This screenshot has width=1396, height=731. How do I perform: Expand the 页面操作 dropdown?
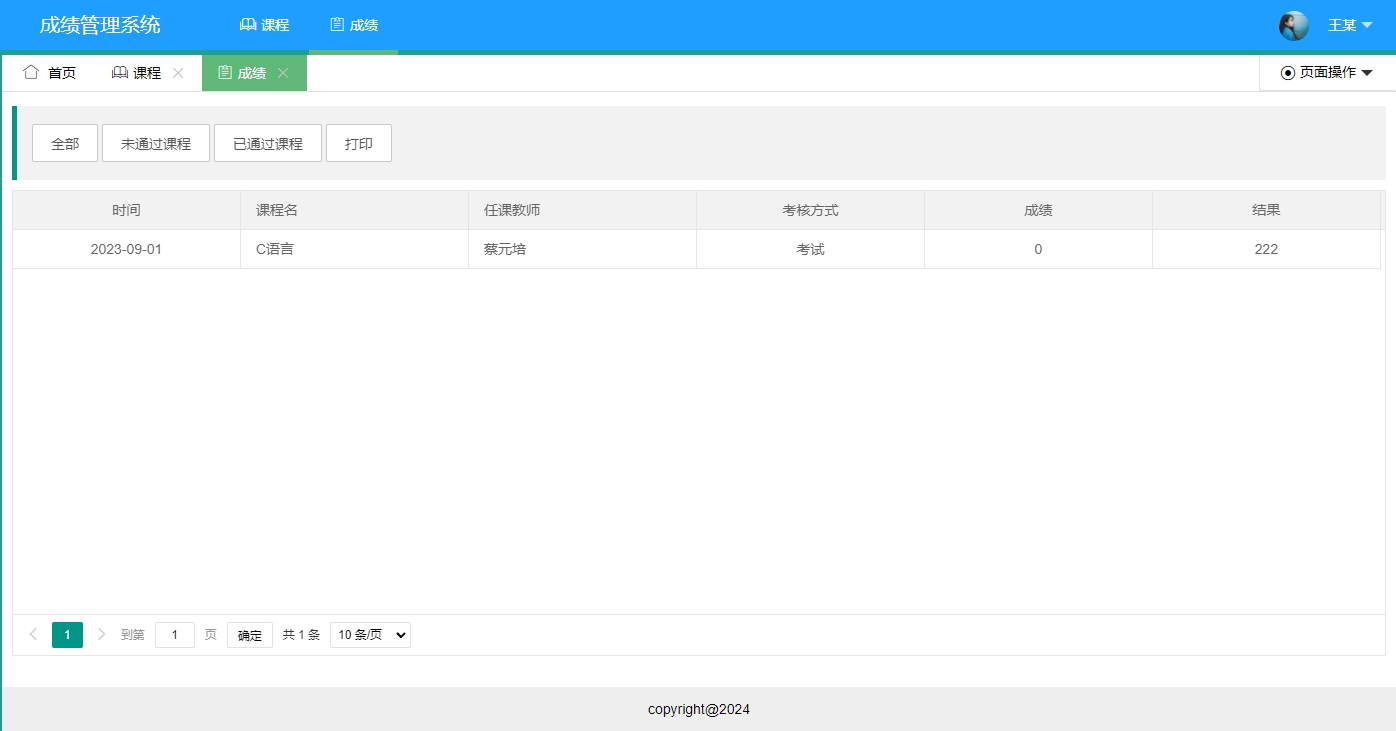pos(1330,71)
